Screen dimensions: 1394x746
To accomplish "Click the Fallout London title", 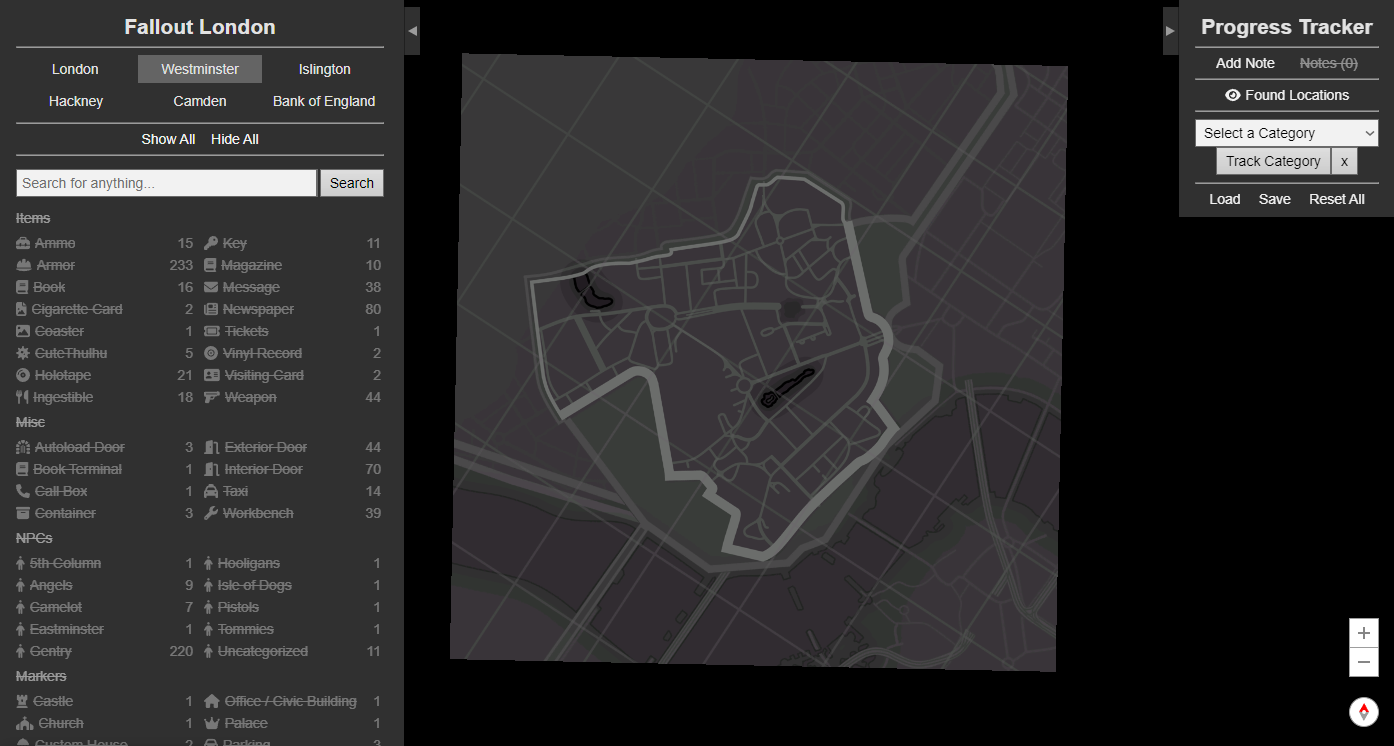I will tap(200, 27).
